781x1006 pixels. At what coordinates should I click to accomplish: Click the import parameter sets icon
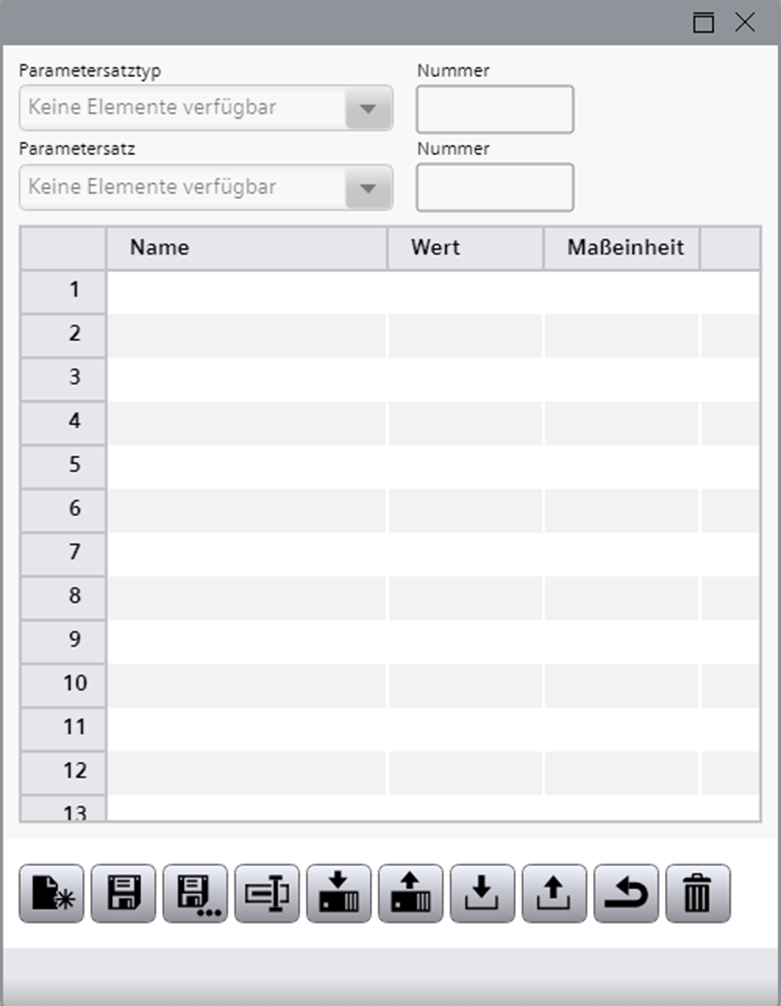click(483, 893)
